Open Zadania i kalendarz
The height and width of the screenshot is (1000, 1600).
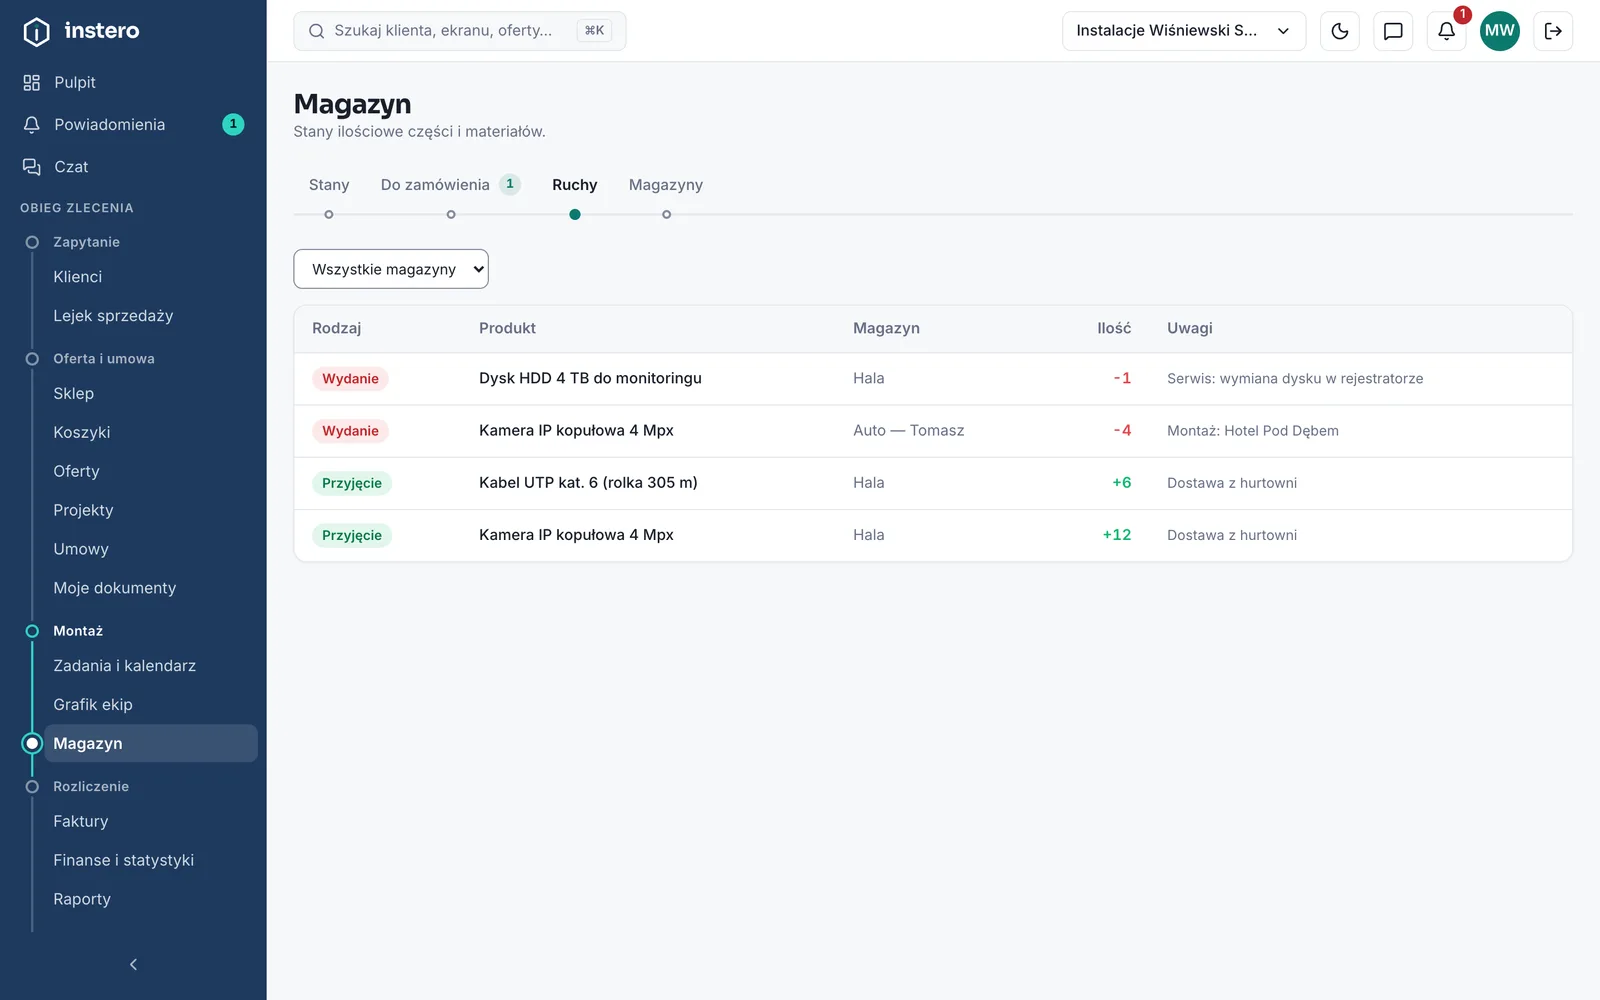tap(125, 666)
